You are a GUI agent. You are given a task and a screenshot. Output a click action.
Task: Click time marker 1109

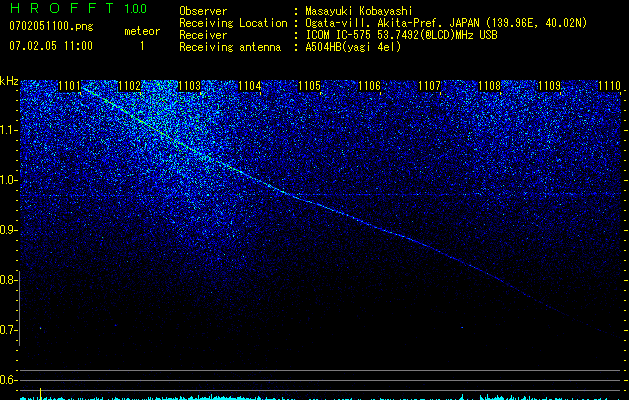tap(549, 85)
